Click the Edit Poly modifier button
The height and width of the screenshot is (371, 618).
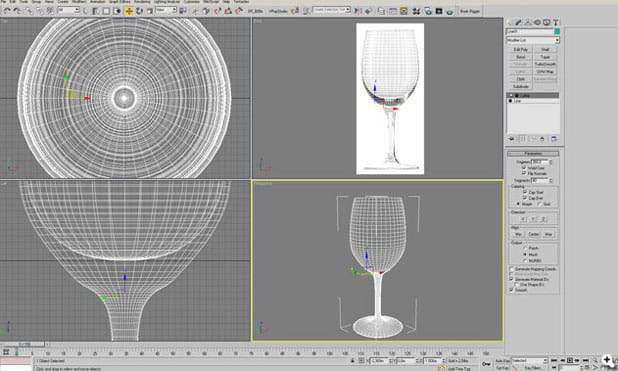point(521,50)
